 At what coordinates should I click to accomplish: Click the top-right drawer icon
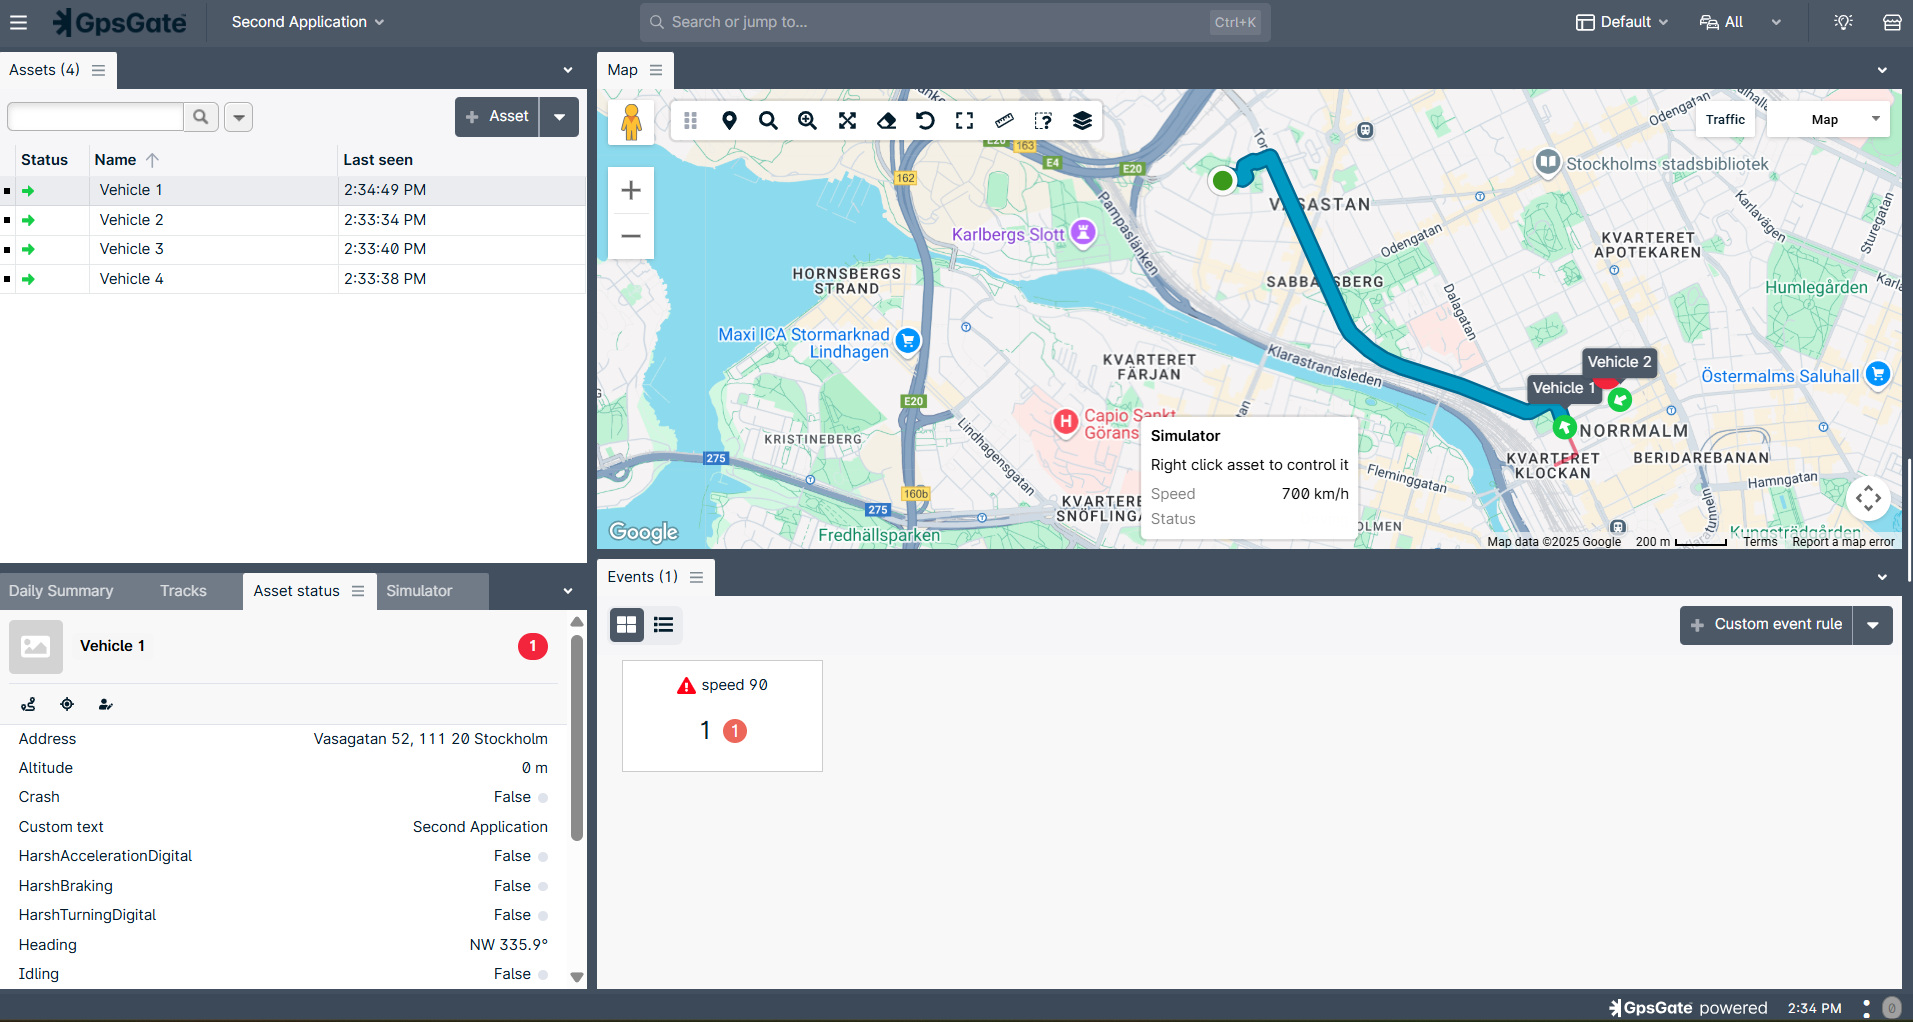1892,22
